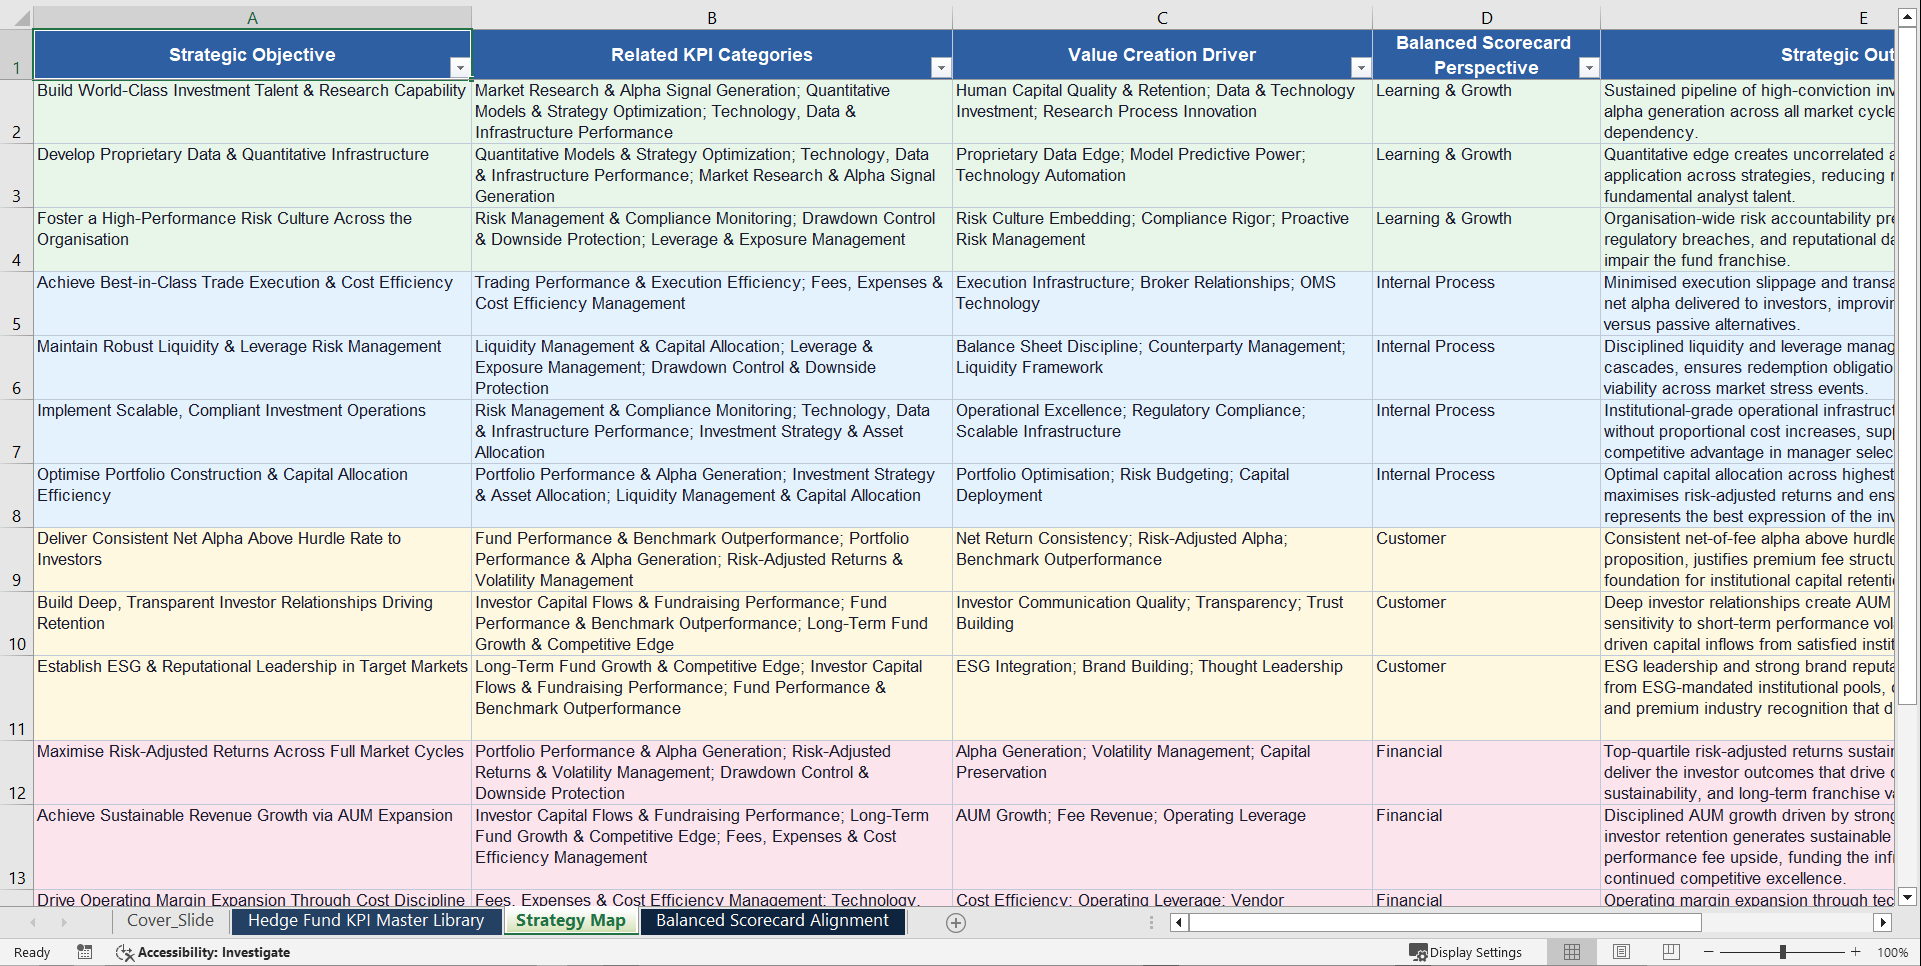Select cell 'Maximise Risk-Adjusted Returns Across Full Market Cycles'
1921x966 pixels.
click(x=252, y=773)
